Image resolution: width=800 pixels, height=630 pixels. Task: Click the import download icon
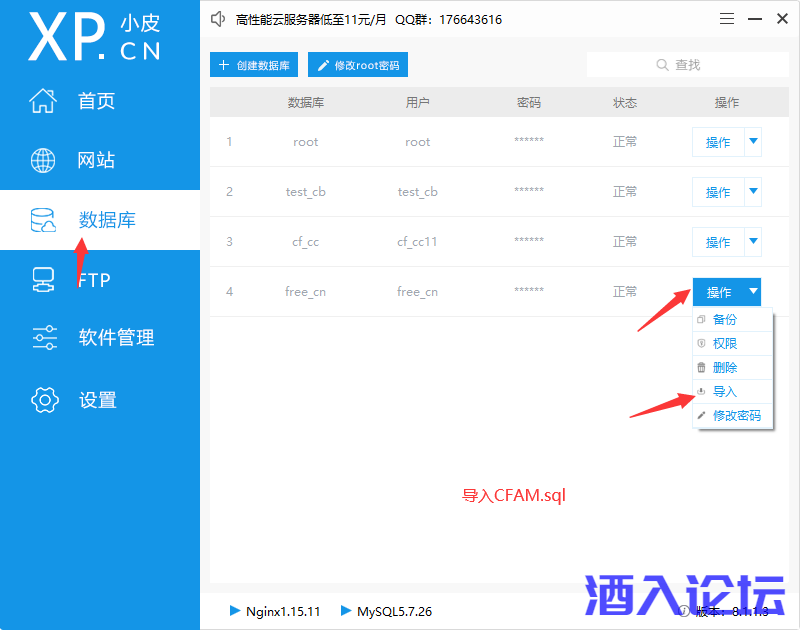pos(701,391)
